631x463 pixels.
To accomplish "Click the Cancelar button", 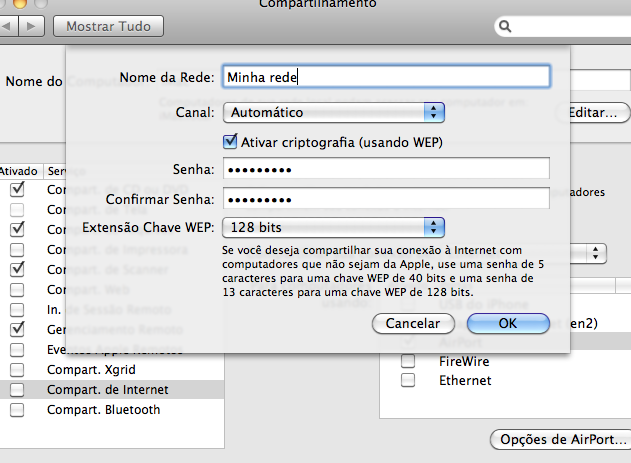I will tap(413, 324).
